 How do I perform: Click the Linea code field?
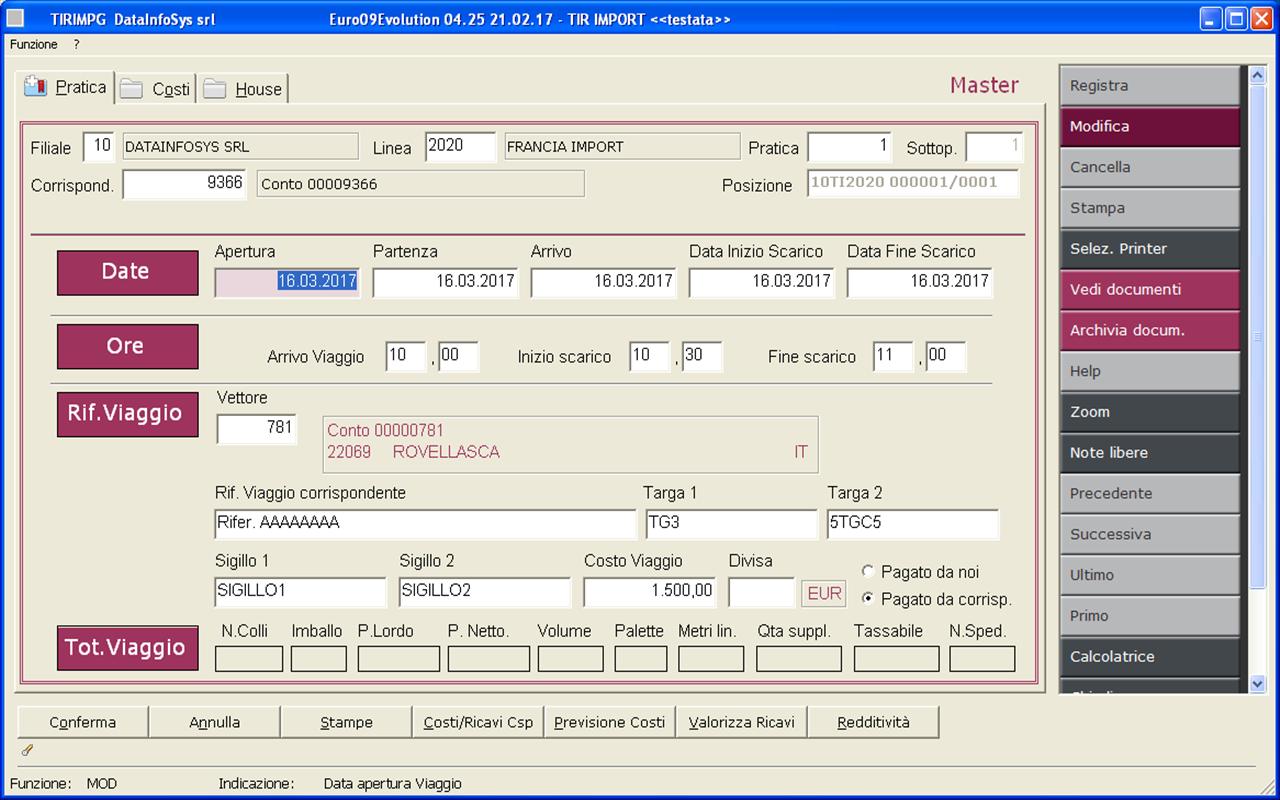[460, 147]
